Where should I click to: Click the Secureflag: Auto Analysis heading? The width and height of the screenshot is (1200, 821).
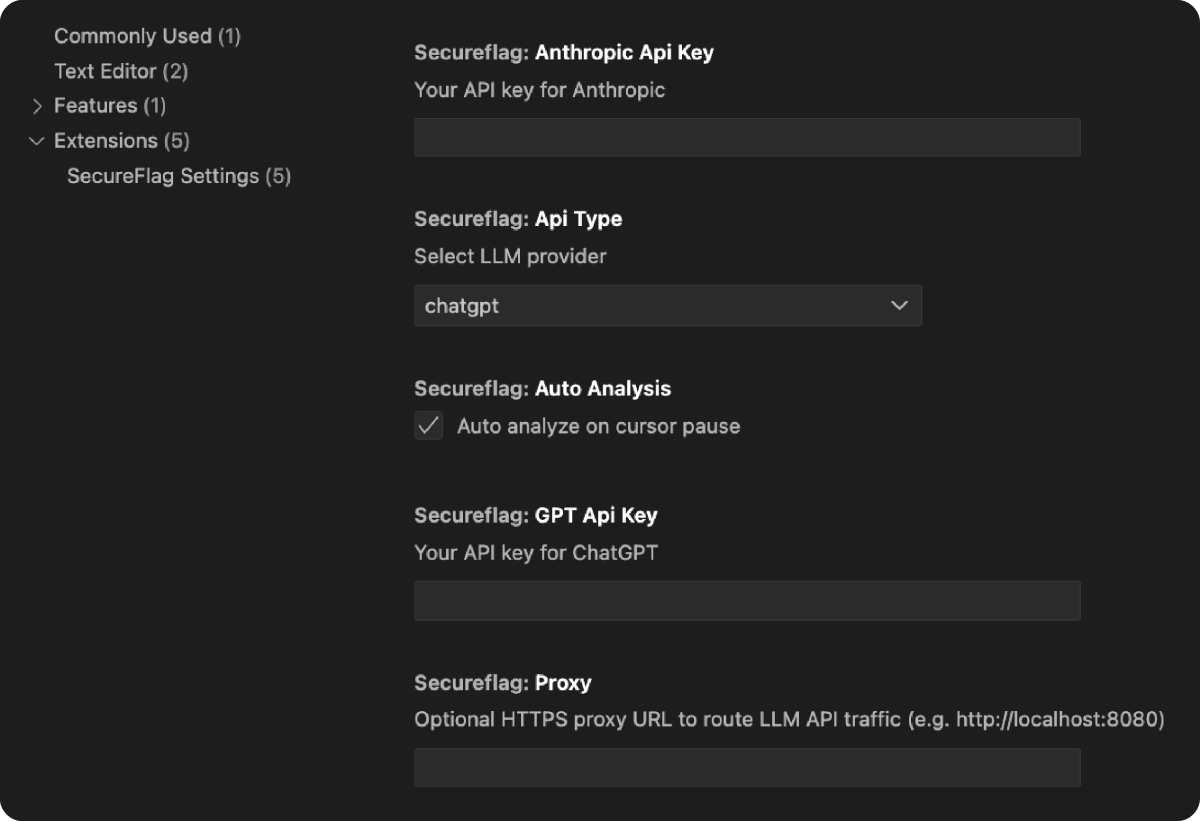coord(543,389)
